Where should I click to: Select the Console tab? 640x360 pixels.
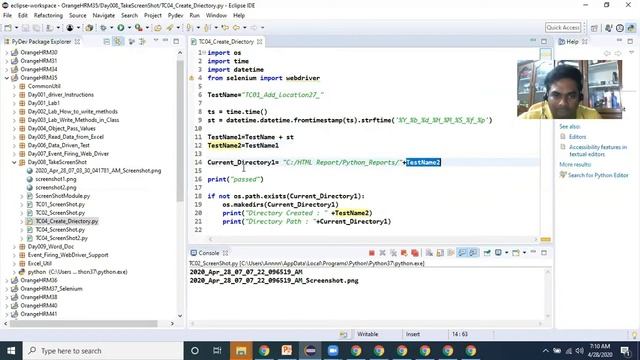point(209,253)
